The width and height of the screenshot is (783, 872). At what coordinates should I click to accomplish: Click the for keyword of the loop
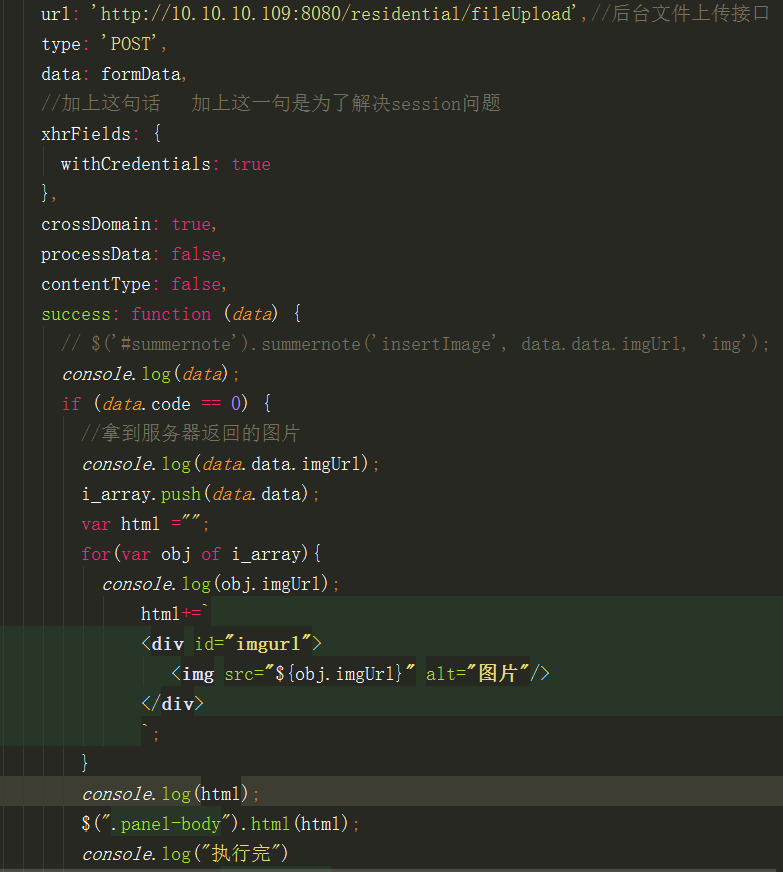point(96,554)
